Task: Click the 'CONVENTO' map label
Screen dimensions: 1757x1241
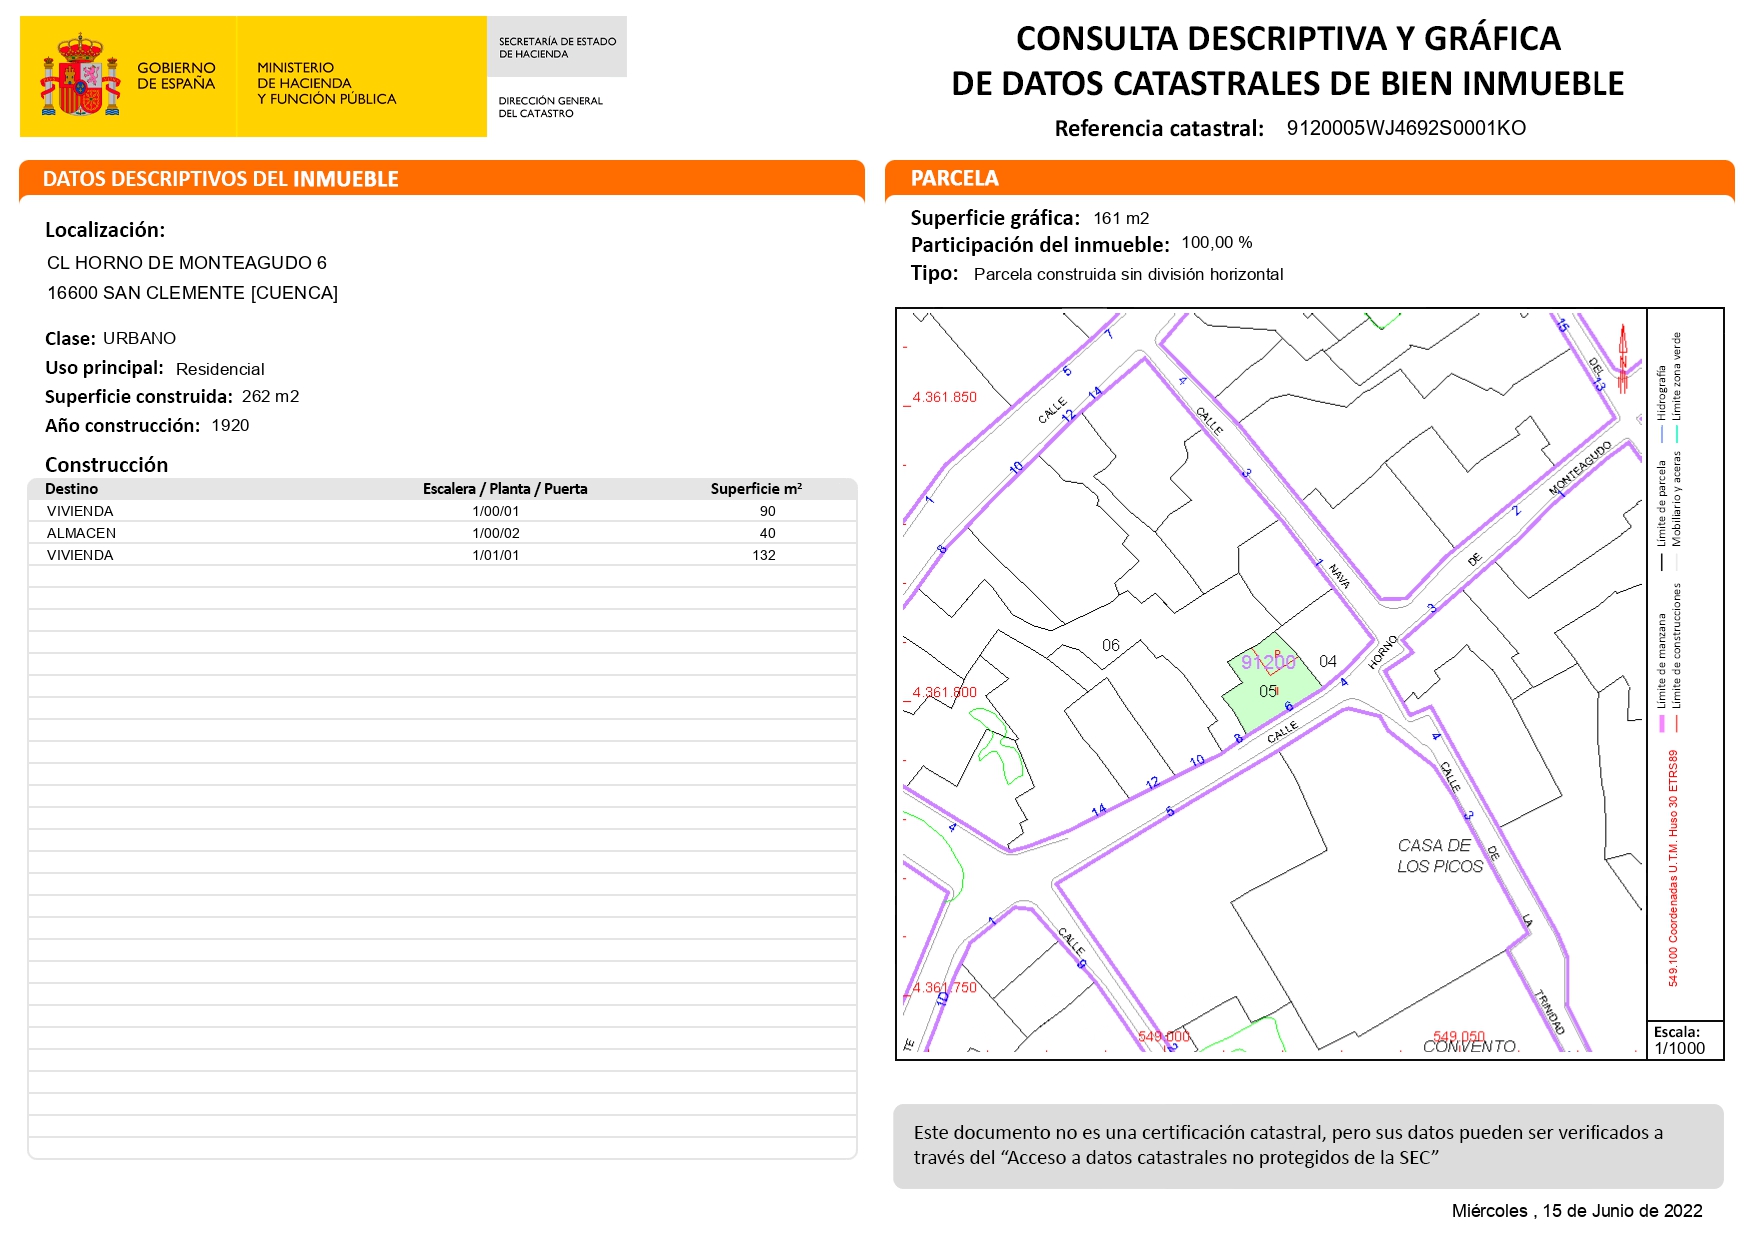Action: point(1471,1046)
